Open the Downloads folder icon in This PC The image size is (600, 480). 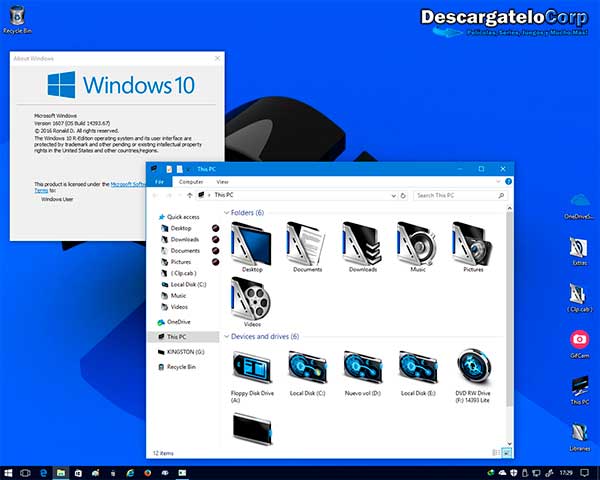362,243
